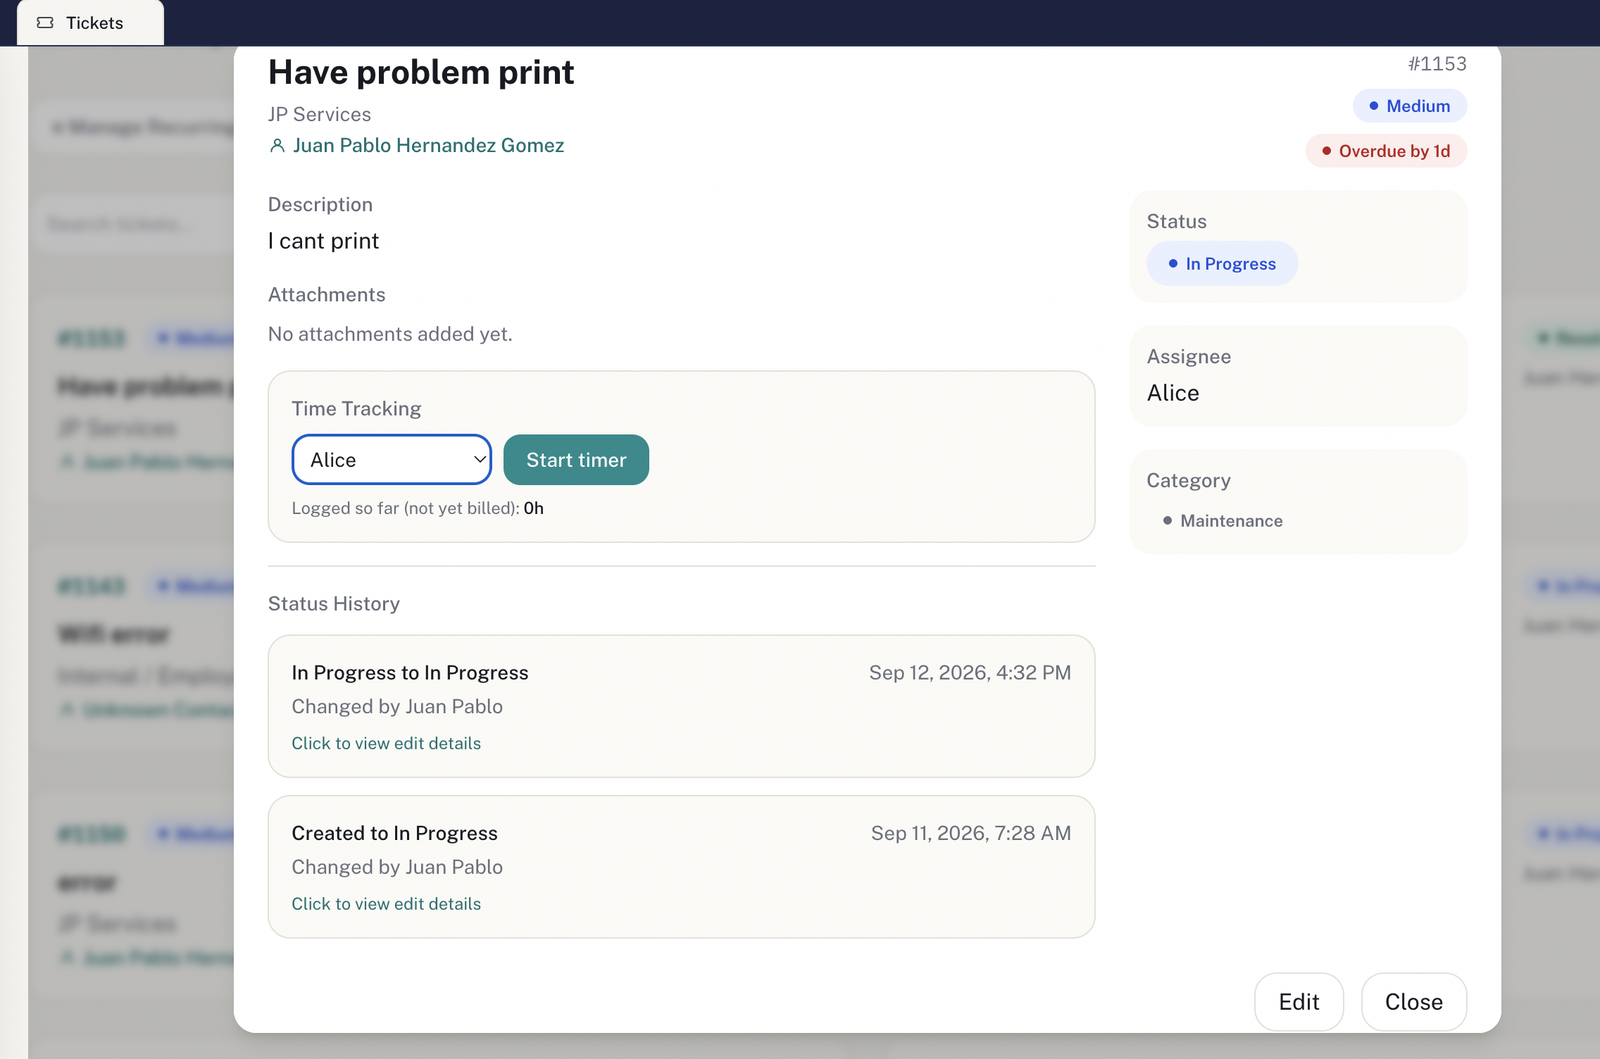1600x1059 pixels.
Task: Click the 'I cant print' description text
Action: coord(323,241)
